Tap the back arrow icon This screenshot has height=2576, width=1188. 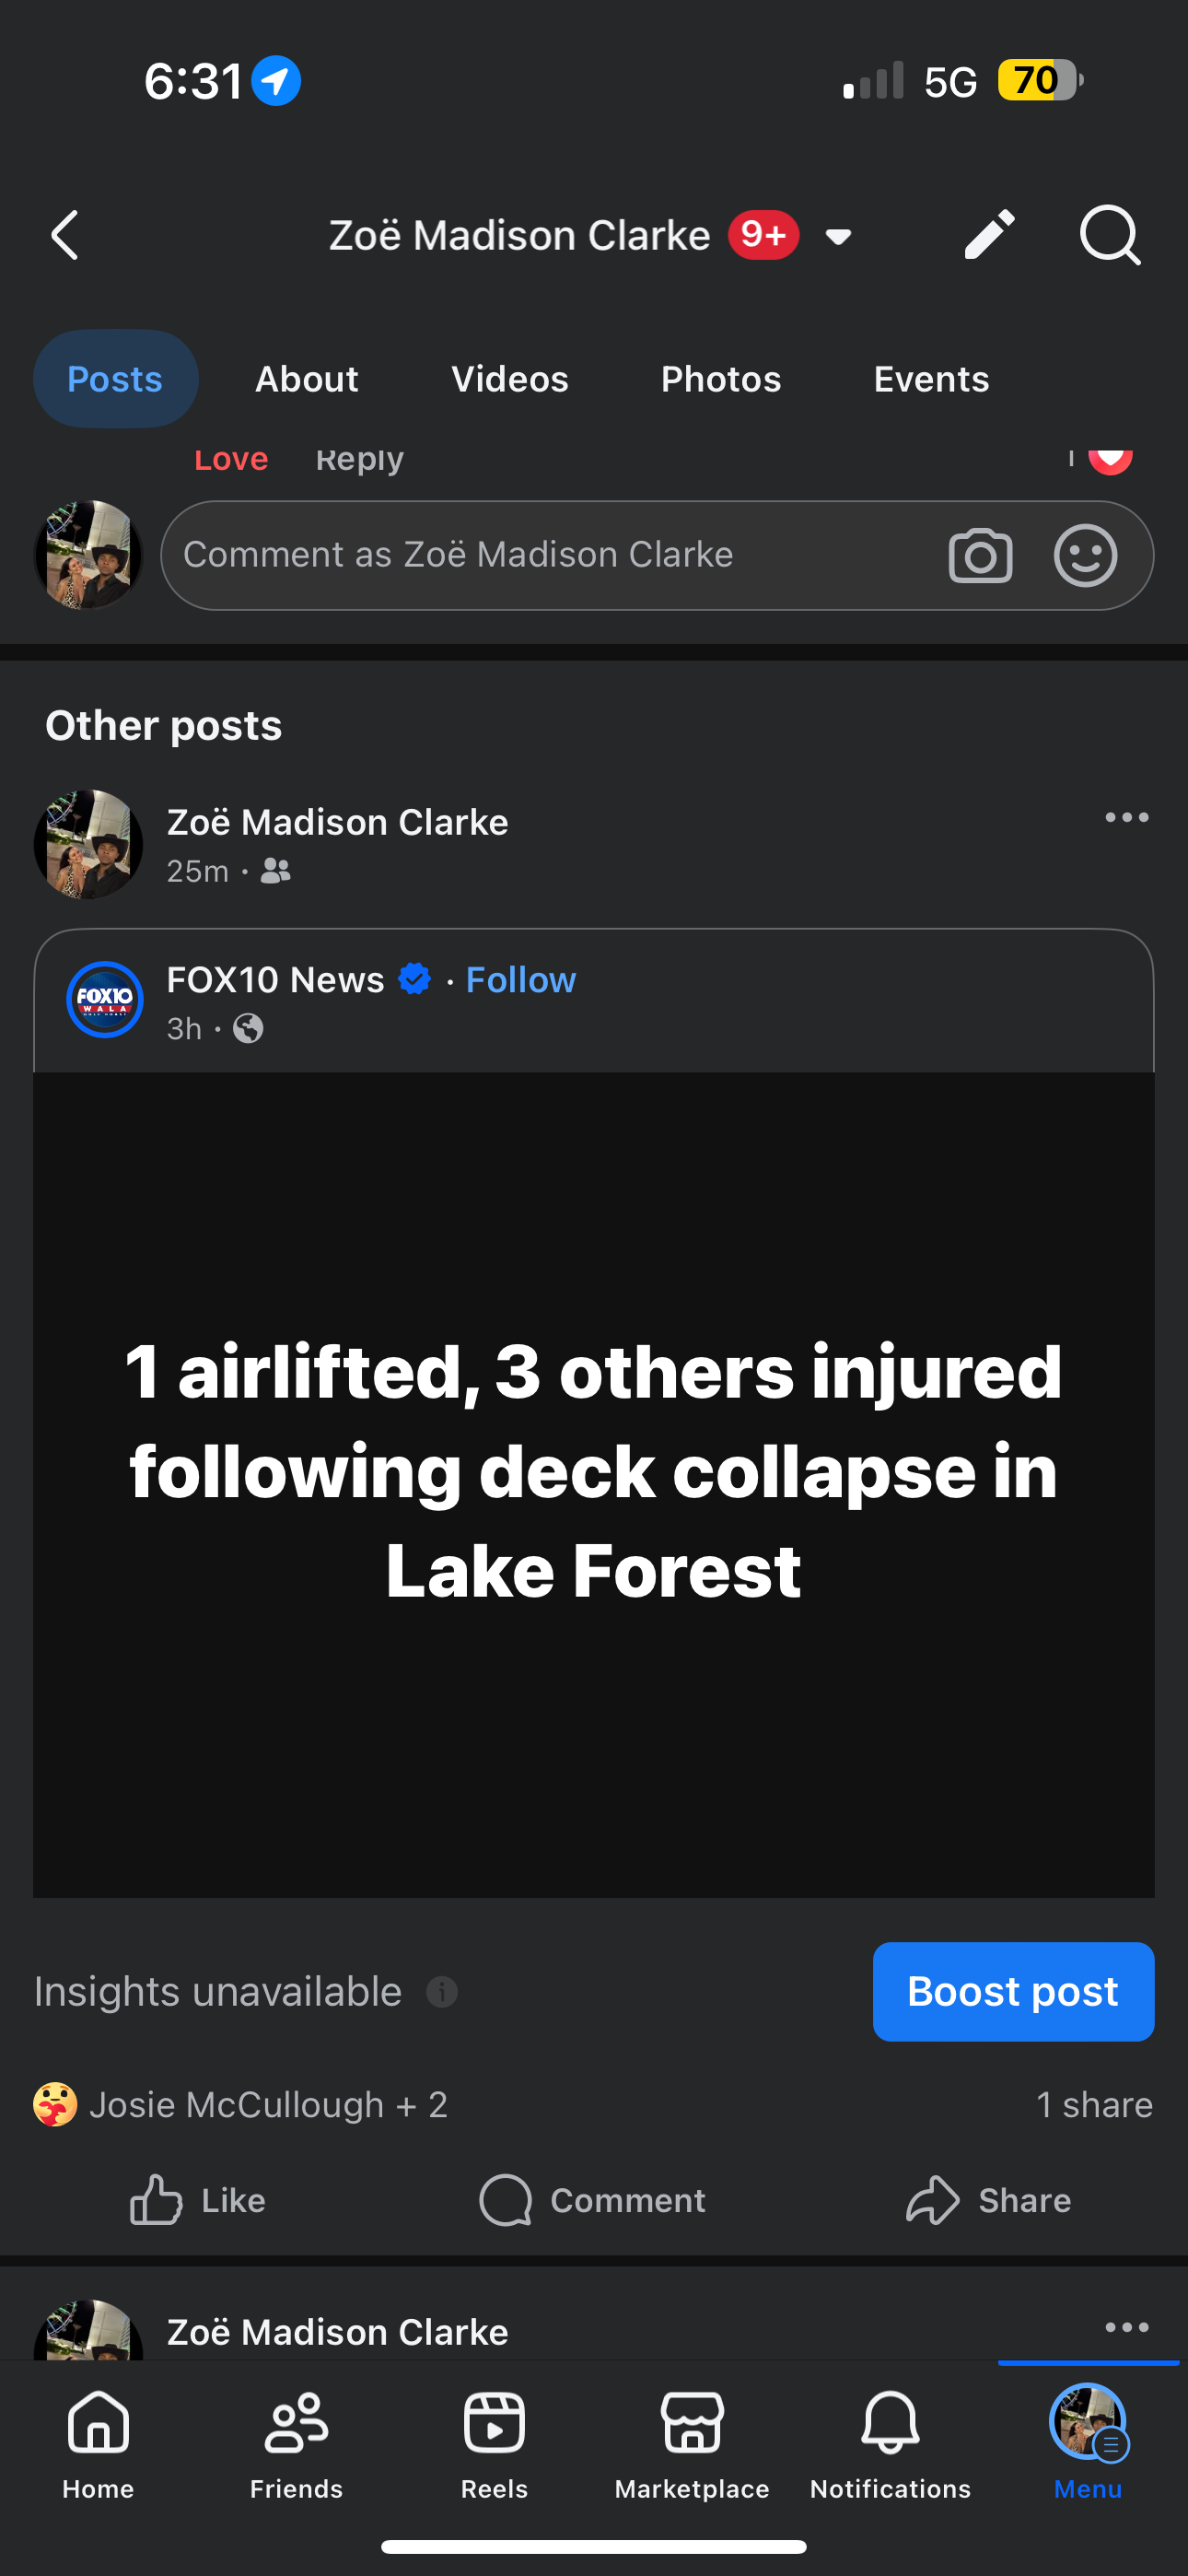(x=65, y=236)
